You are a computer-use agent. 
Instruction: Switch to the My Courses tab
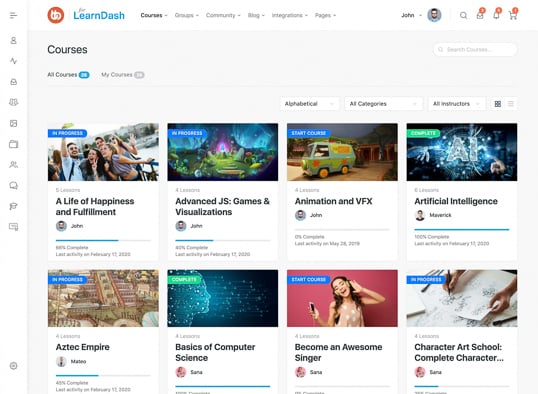(x=122, y=74)
